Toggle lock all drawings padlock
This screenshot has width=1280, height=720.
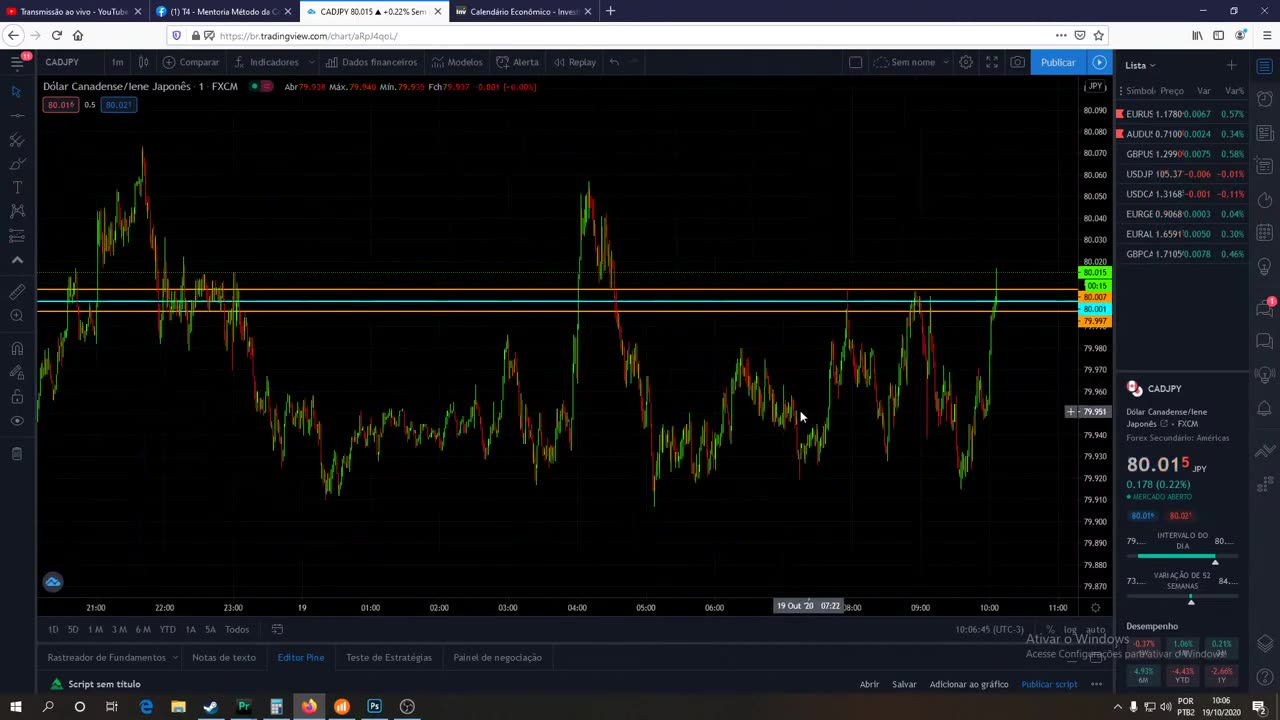pyautogui.click(x=17, y=397)
